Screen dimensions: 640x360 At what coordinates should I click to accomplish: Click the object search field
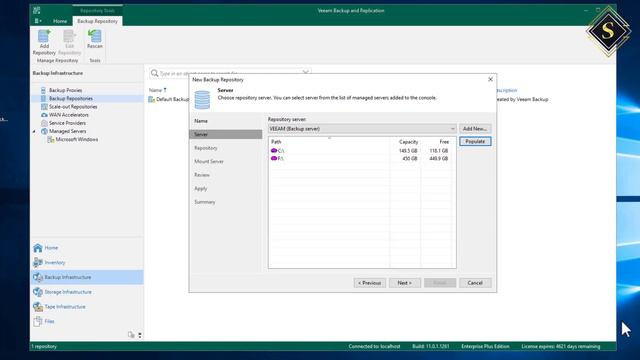coord(230,73)
